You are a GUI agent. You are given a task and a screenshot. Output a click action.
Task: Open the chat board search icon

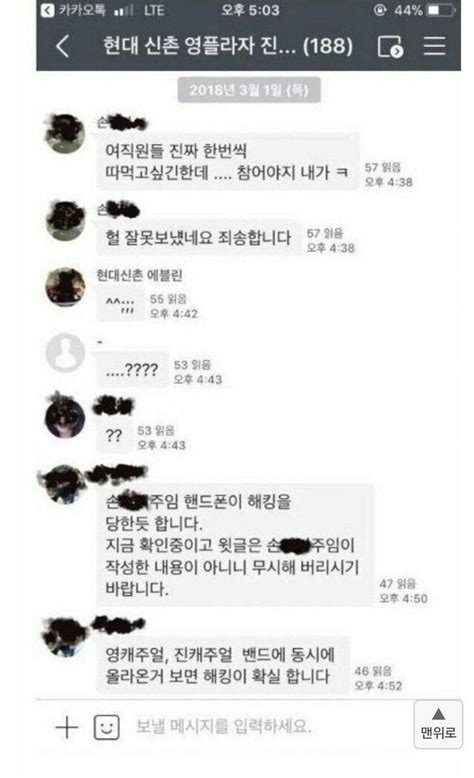pyautogui.click(x=390, y=46)
